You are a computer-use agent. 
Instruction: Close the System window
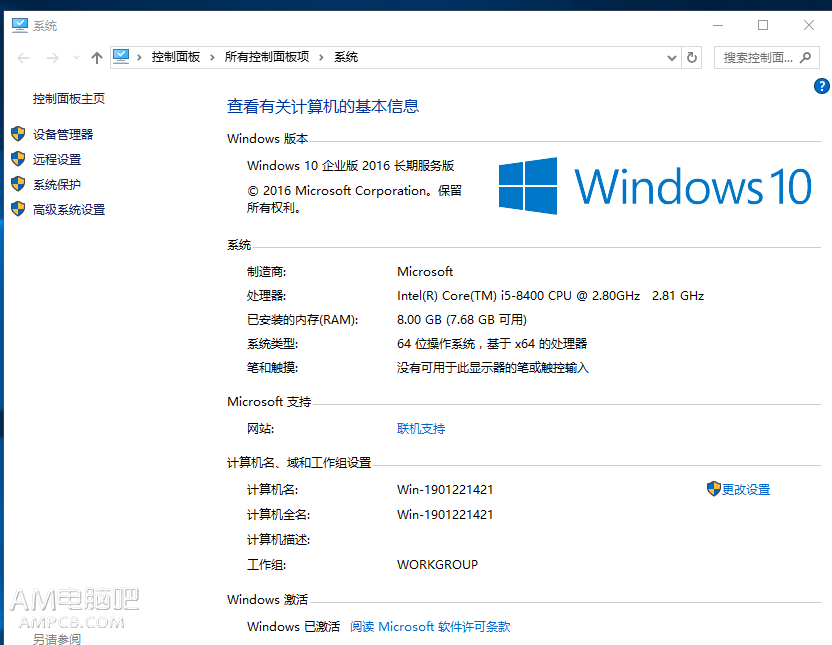point(809,25)
